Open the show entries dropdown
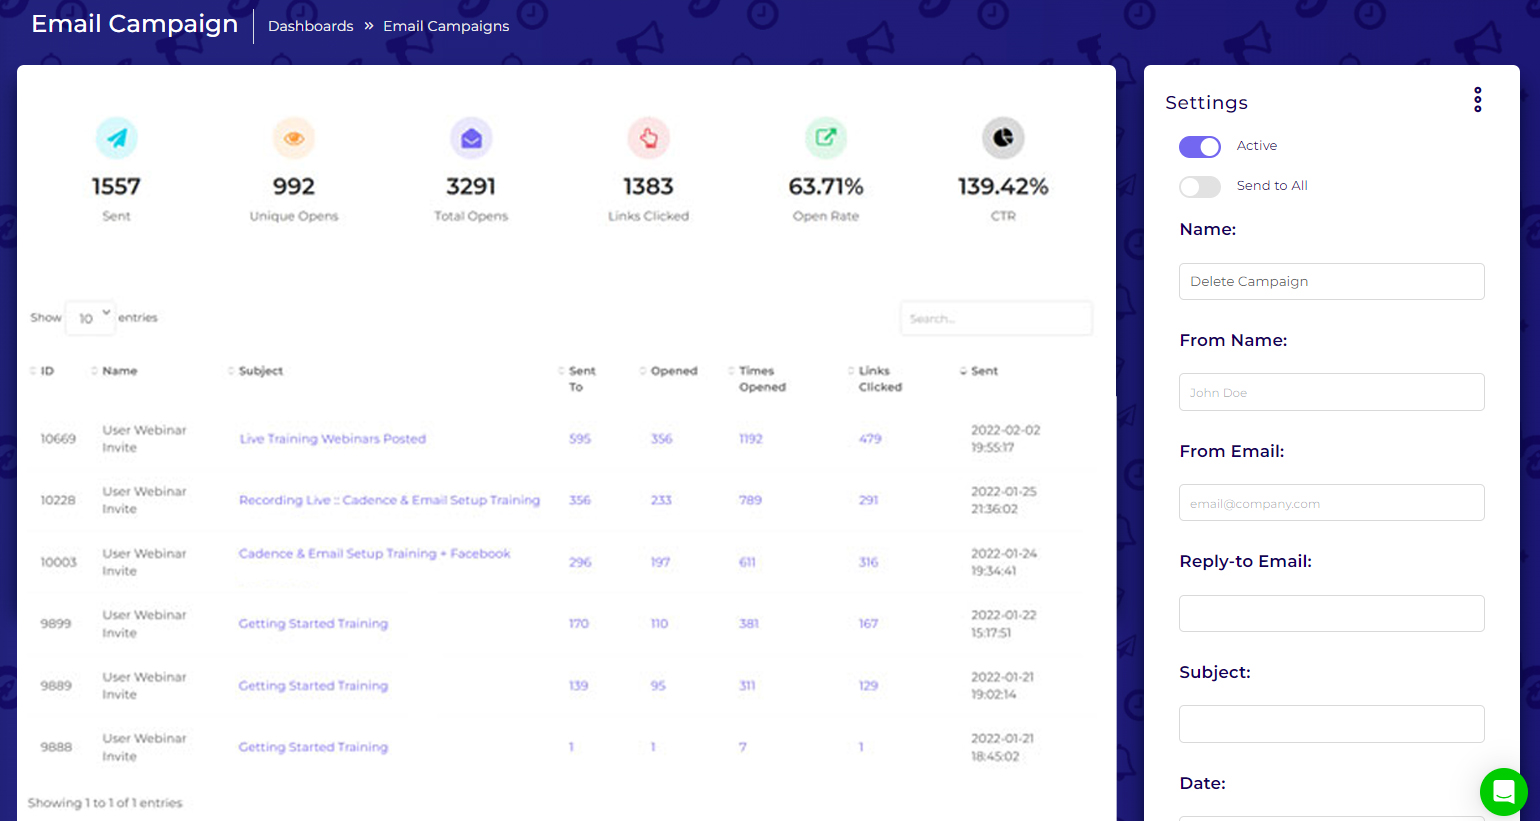Screen dimensions: 1540x821 pyautogui.click(x=90, y=318)
